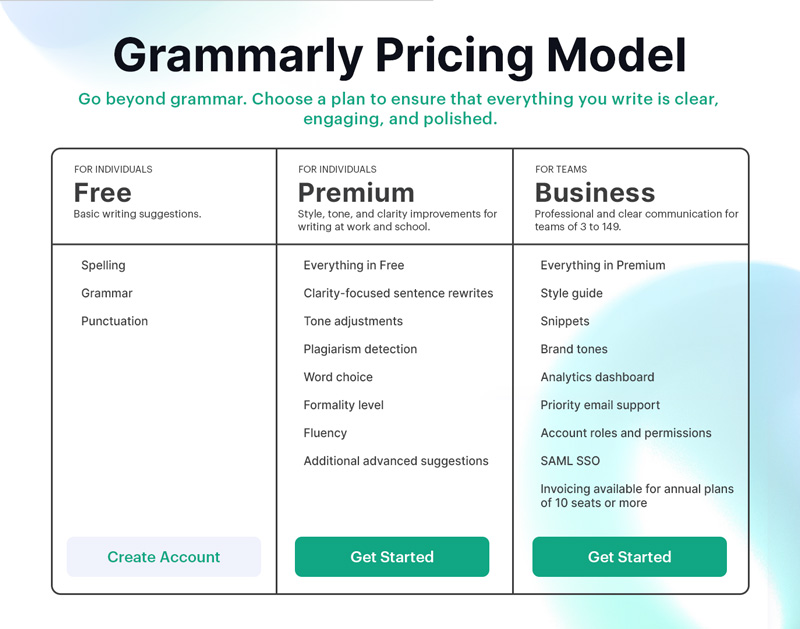
Task: Click the Grammar feature item
Action: (107, 293)
